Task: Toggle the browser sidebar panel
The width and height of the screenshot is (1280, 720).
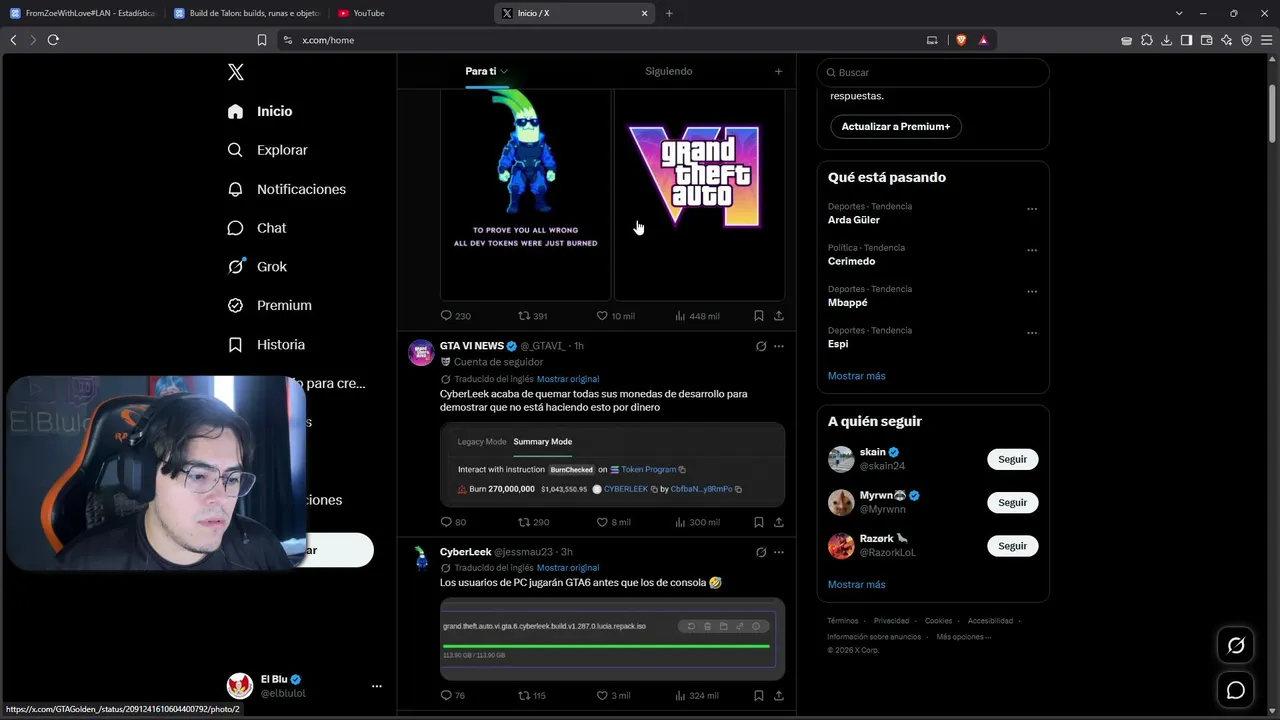Action: point(1186,40)
